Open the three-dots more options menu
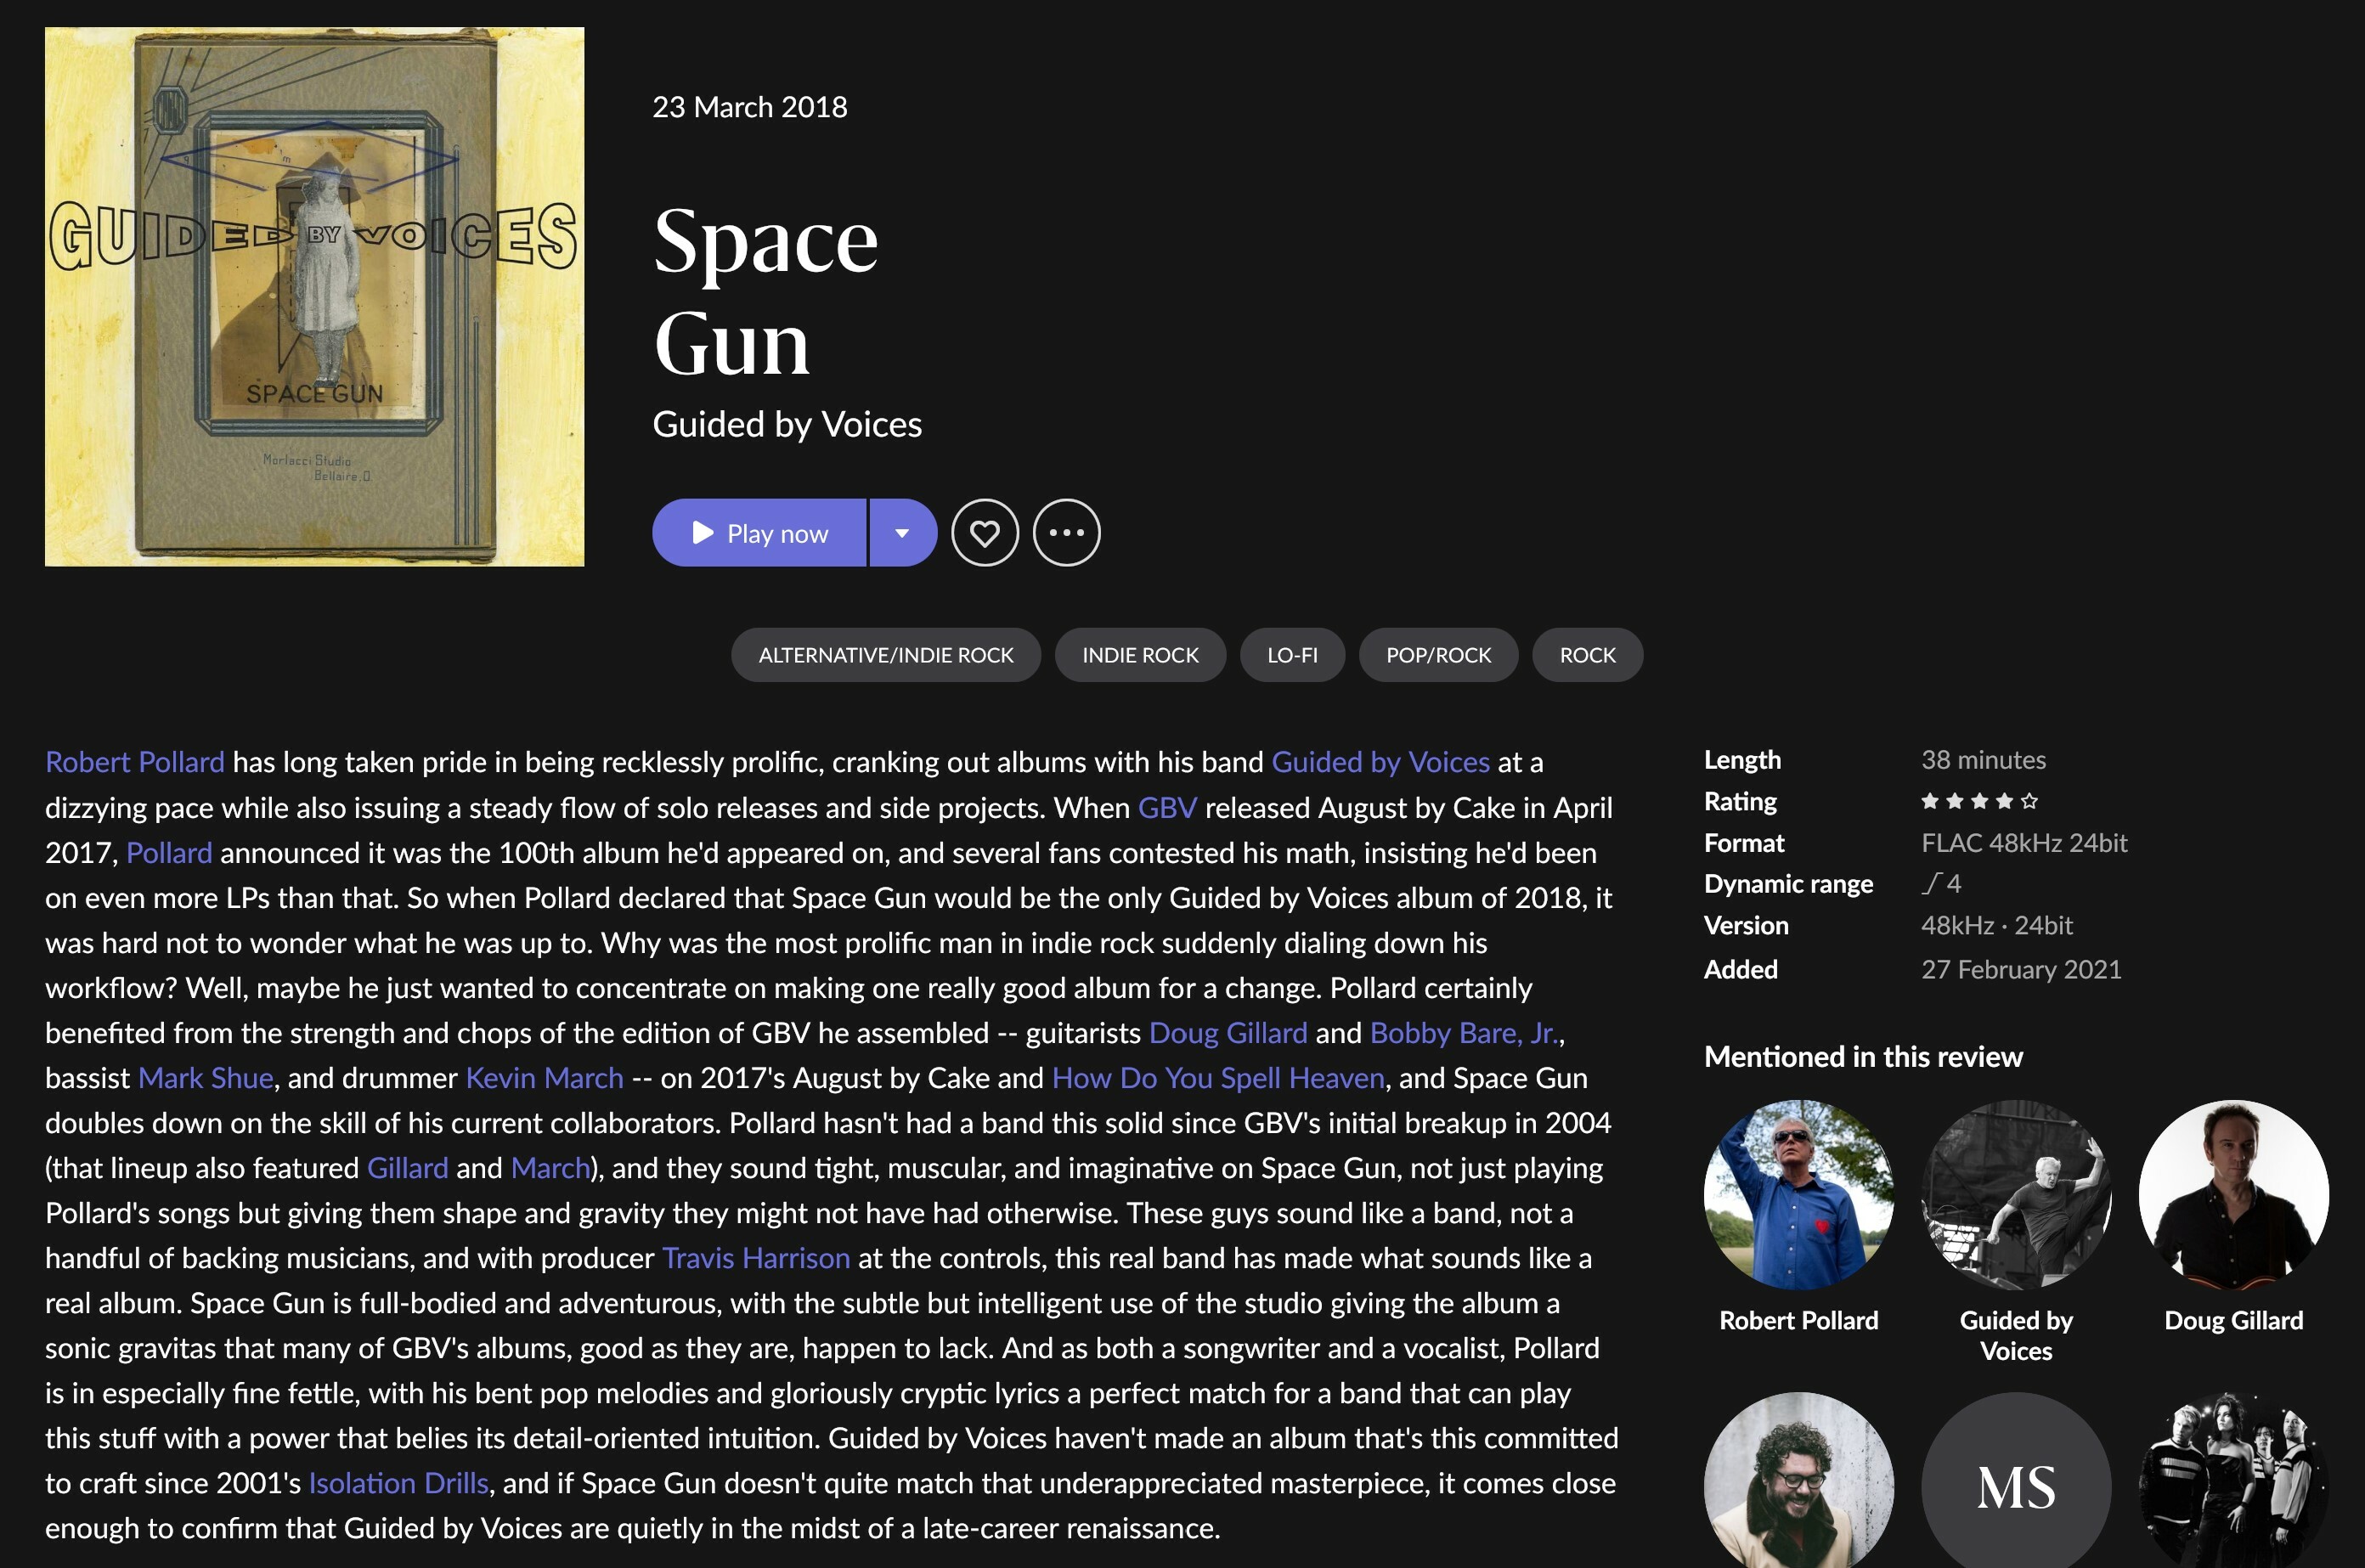The image size is (2365, 1568). pos(1066,533)
